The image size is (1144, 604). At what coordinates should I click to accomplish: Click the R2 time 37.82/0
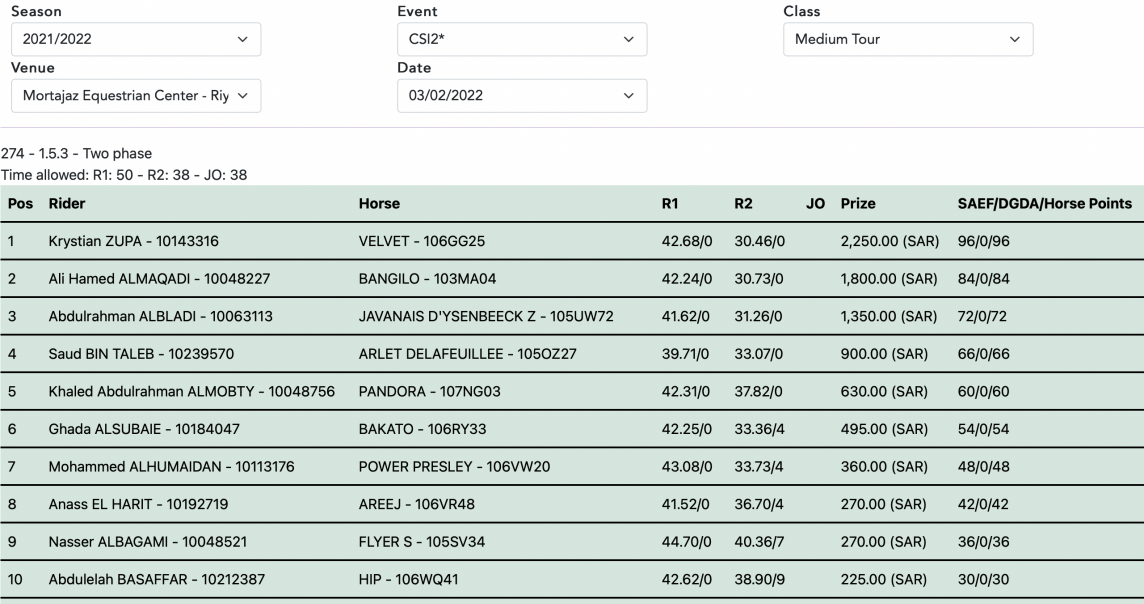(758, 392)
